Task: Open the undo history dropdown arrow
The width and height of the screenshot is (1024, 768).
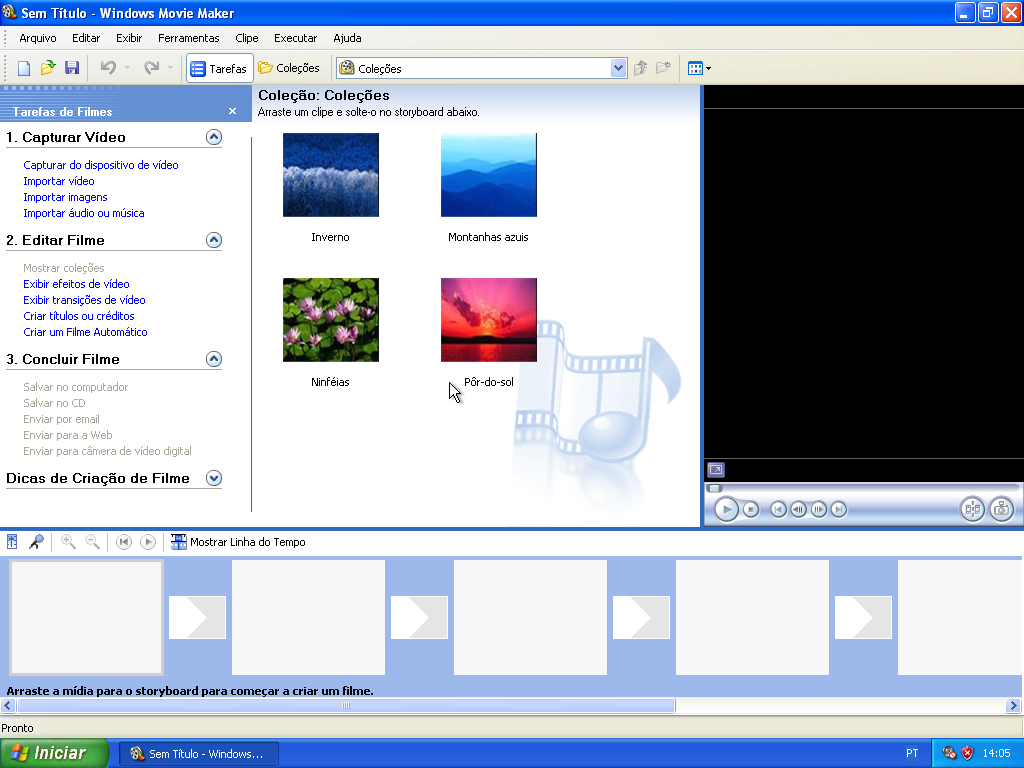Action: (127, 68)
